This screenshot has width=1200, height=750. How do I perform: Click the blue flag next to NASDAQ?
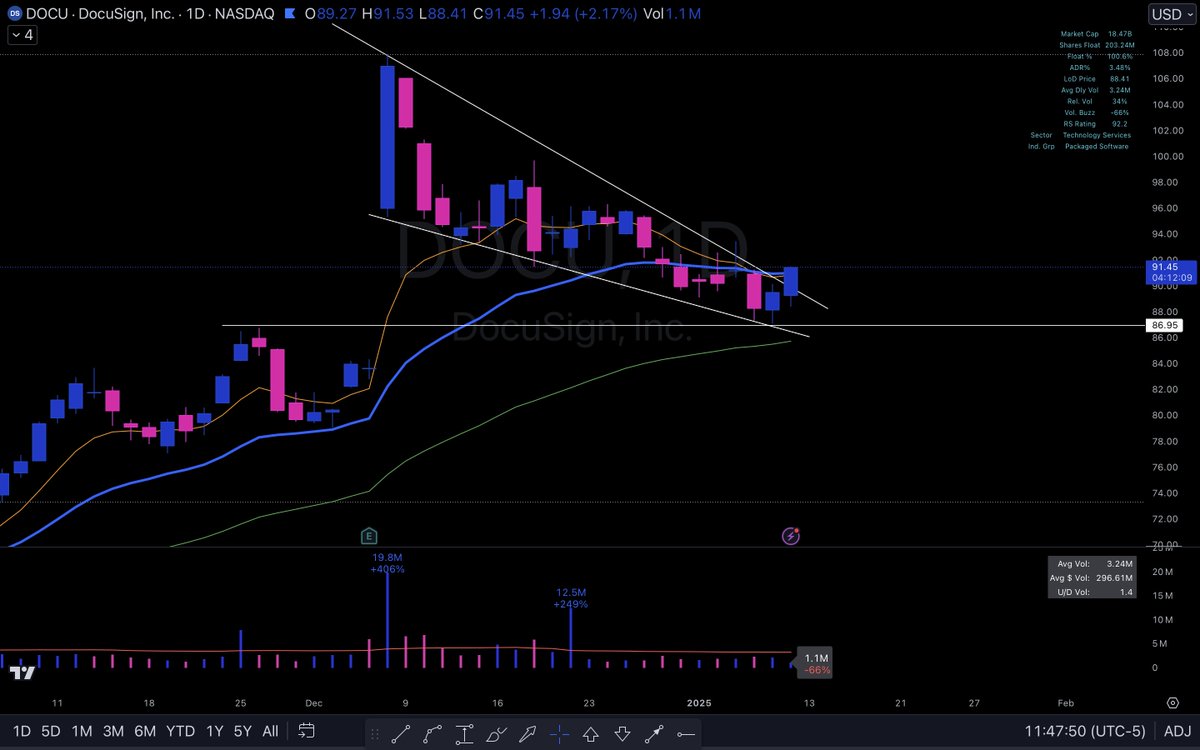click(292, 12)
